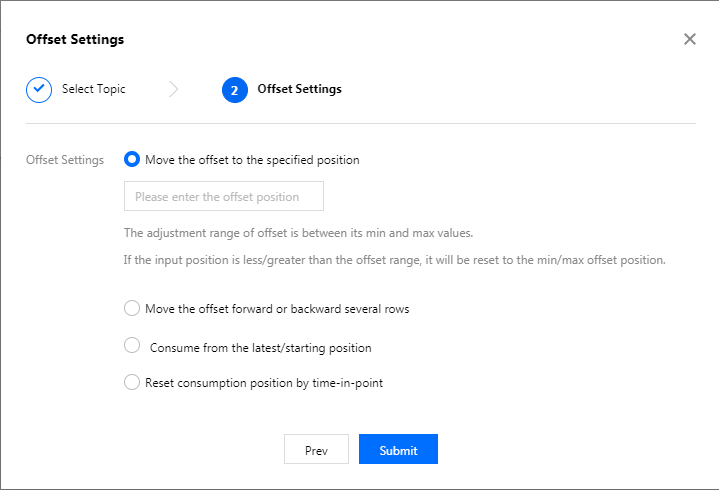Click the 'Move the offset forward or backward several rows' label
This screenshot has width=719, height=490.
coord(277,309)
